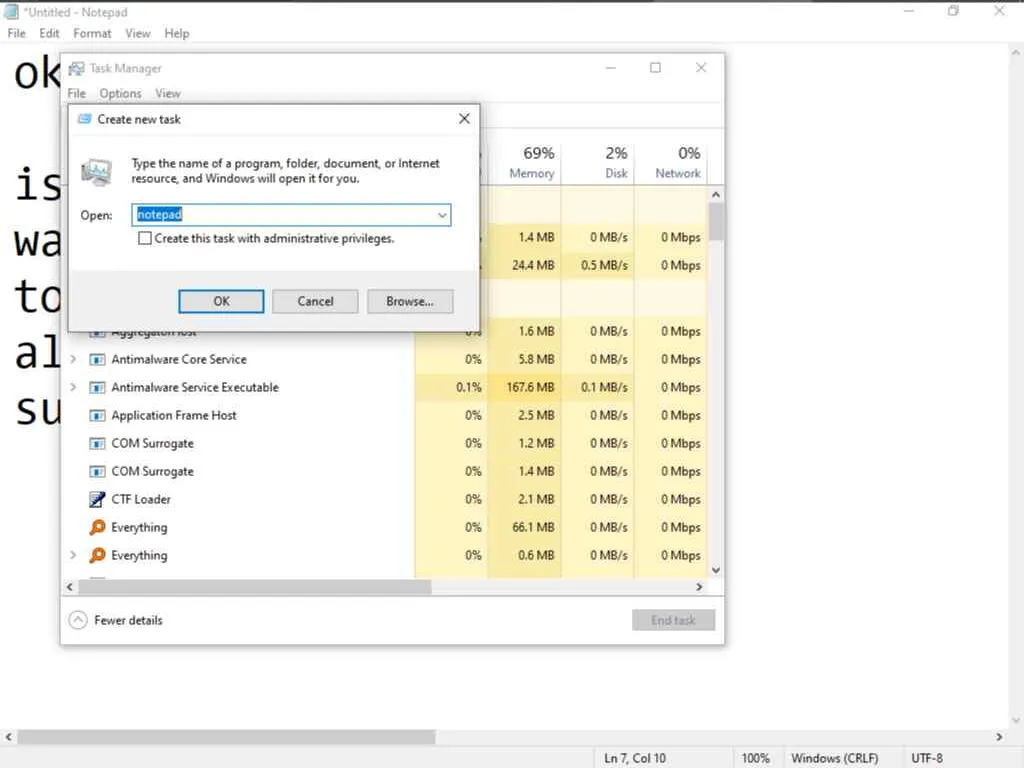Click Notepad horizontal scroll right arrow

point(999,737)
